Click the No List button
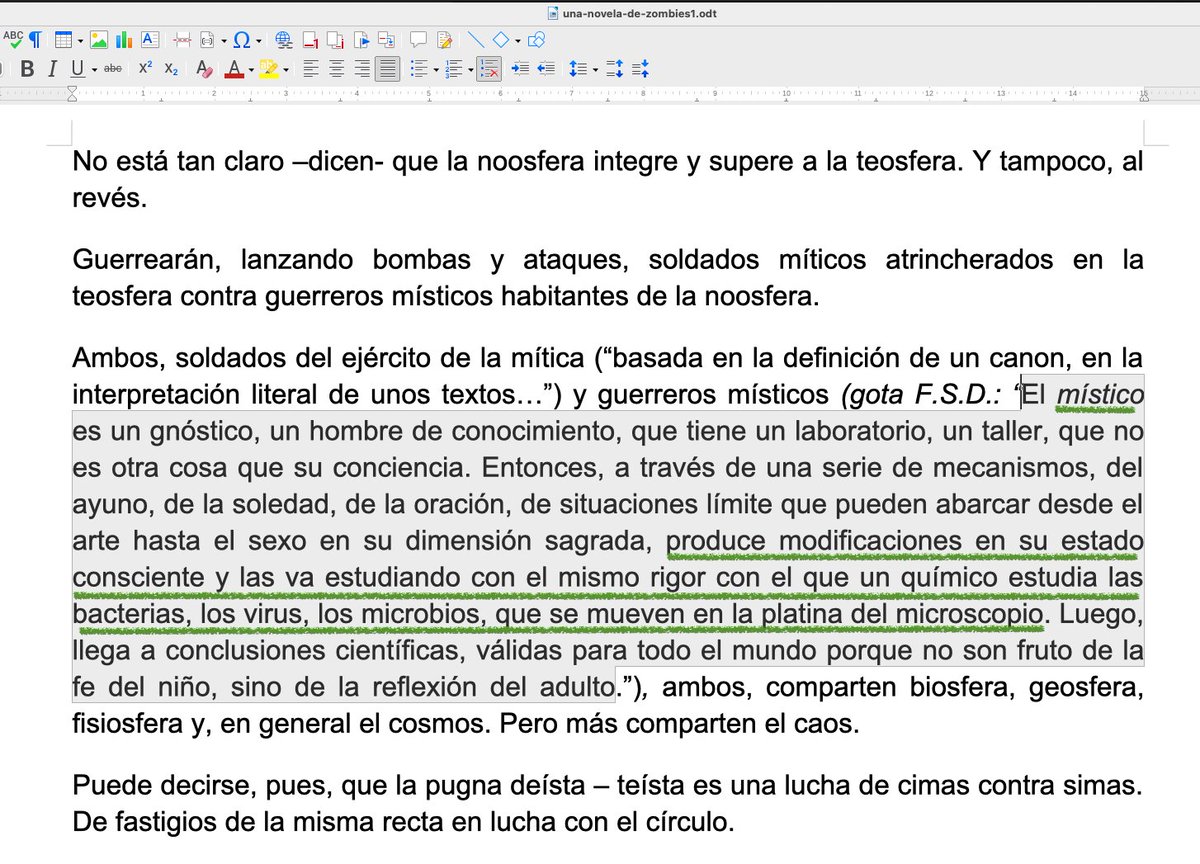This screenshot has width=1200, height=864. [489, 69]
